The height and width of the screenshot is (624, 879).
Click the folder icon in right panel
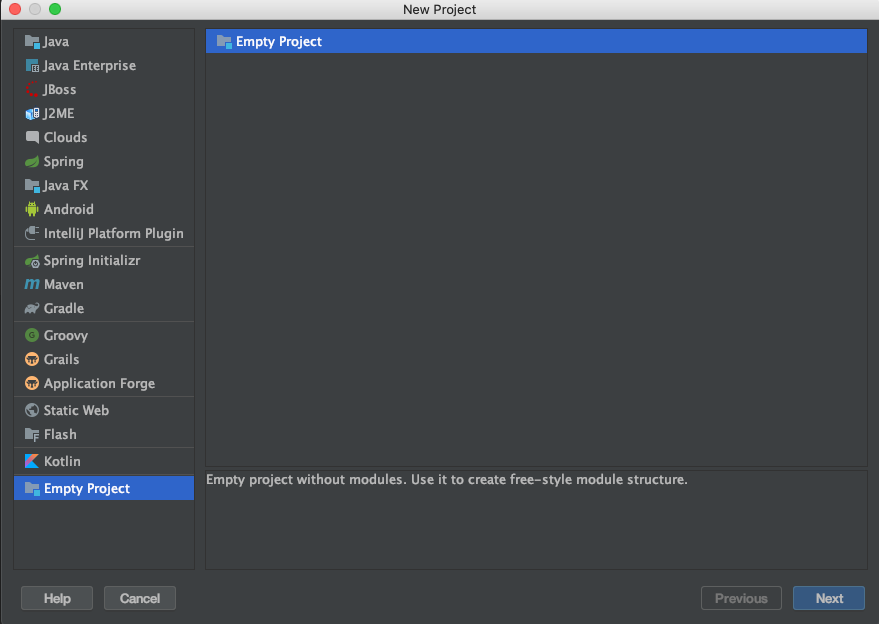pyautogui.click(x=224, y=41)
